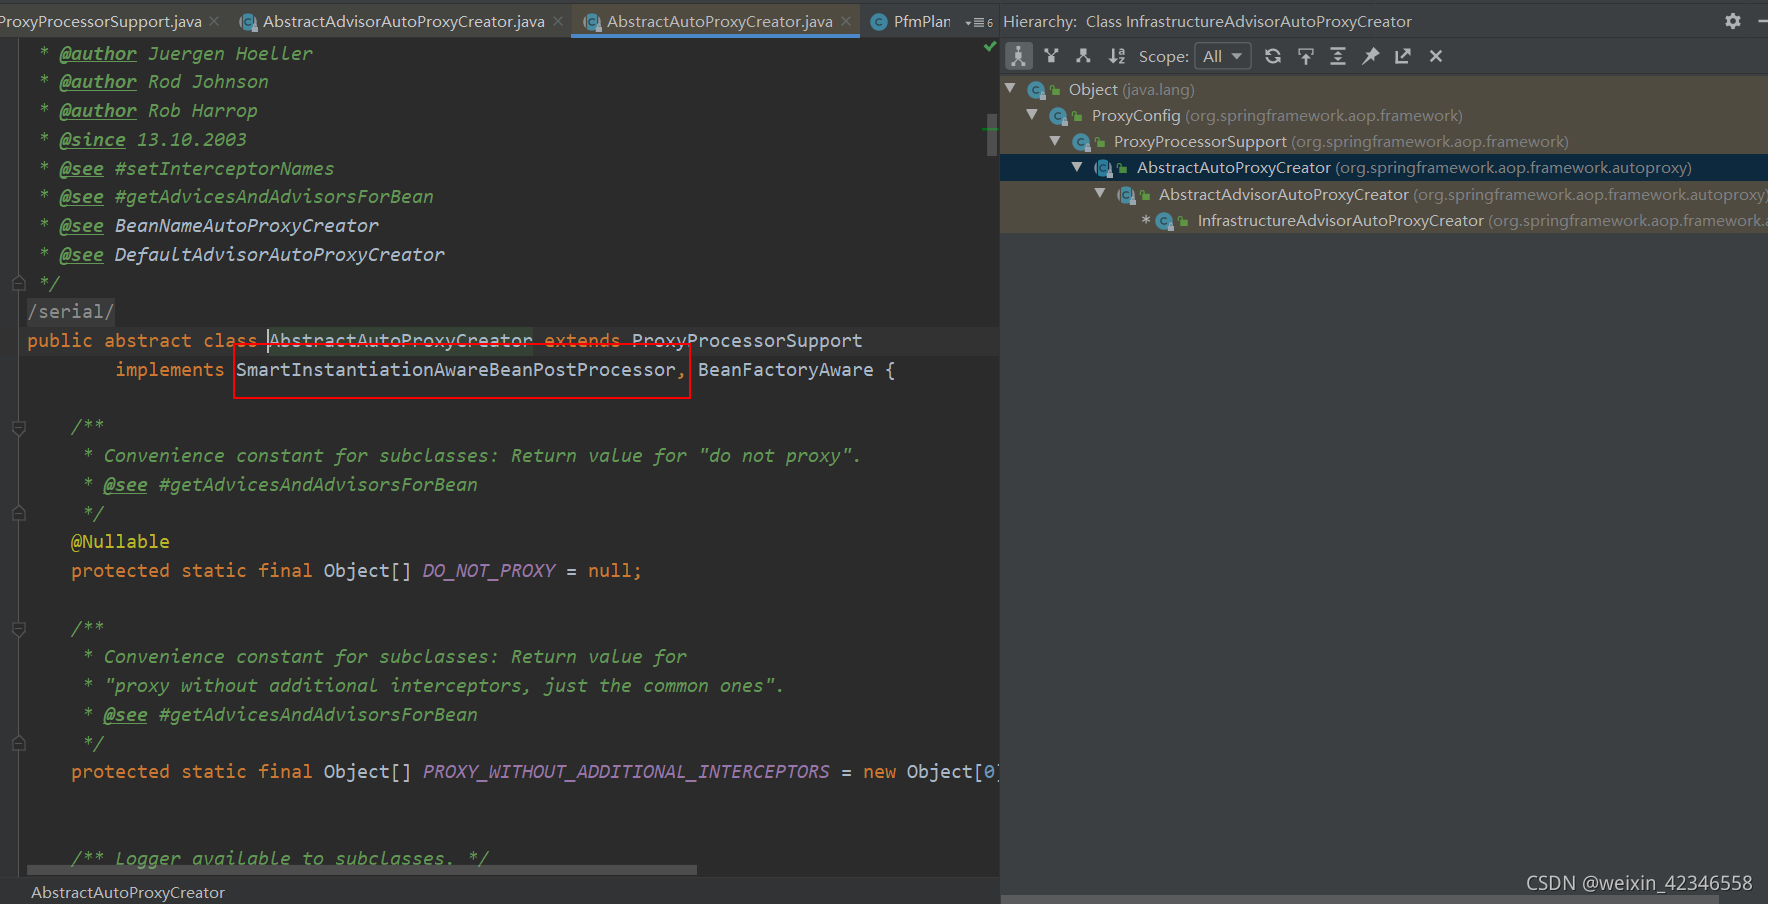Open the Scope All dropdown
Viewport: 1768px width, 904px height.
[1223, 56]
